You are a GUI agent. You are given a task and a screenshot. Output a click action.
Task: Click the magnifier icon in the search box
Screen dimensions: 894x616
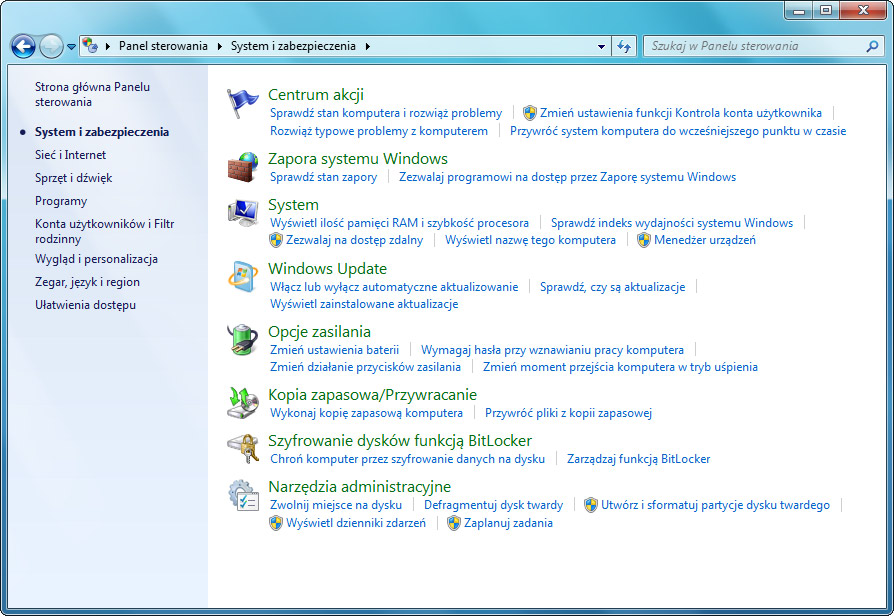pyautogui.click(x=872, y=46)
